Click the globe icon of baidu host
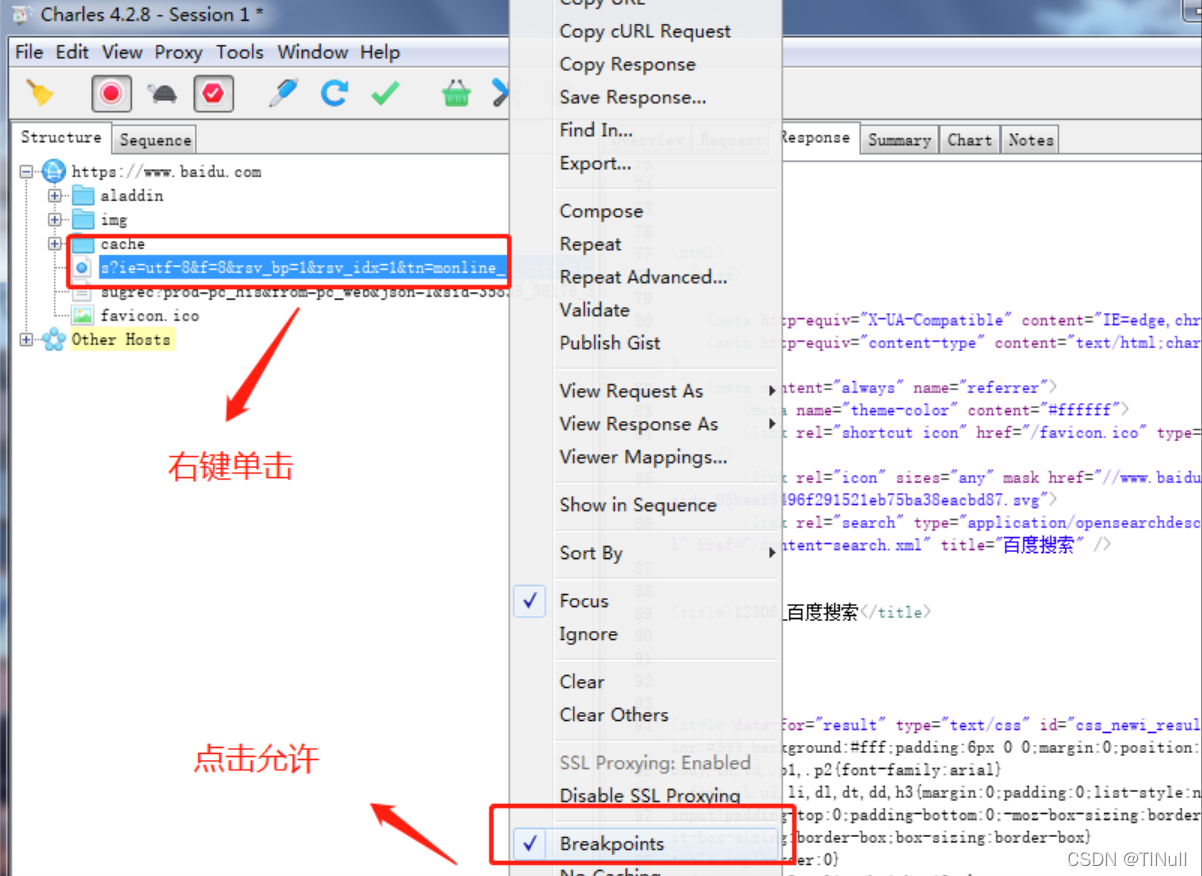 (x=54, y=172)
